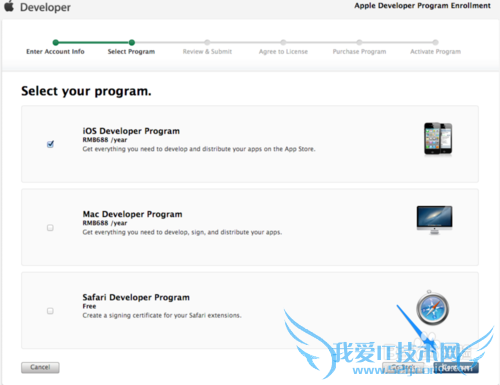Click the iOS program App Store description
Viewport: 500px width, 385px height.
199,149
